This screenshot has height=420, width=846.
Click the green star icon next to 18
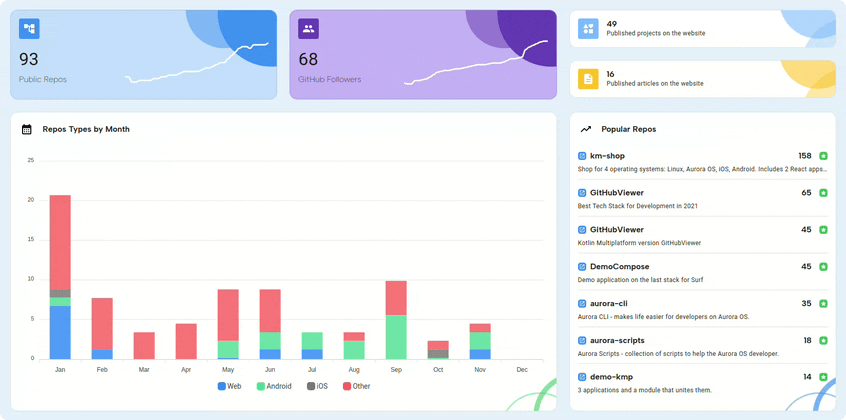click(823, 341)
